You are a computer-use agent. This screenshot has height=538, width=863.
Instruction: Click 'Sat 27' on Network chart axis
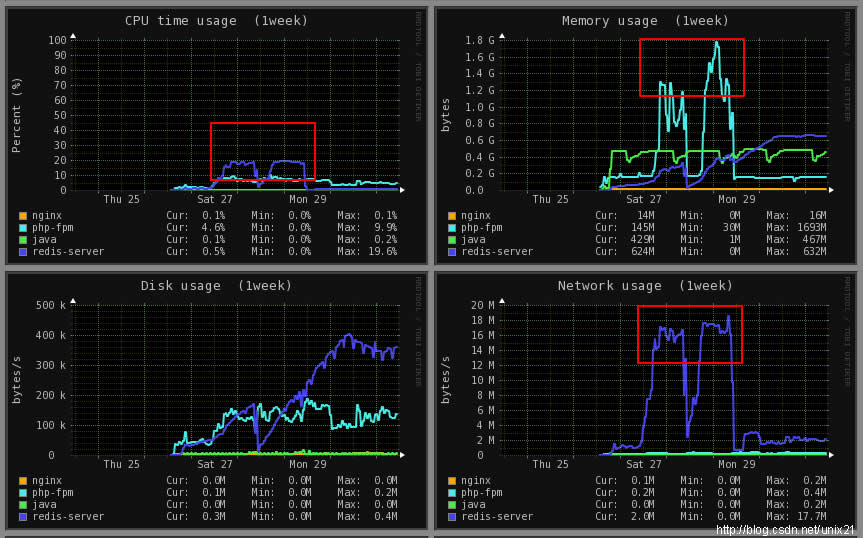[644, 465]
